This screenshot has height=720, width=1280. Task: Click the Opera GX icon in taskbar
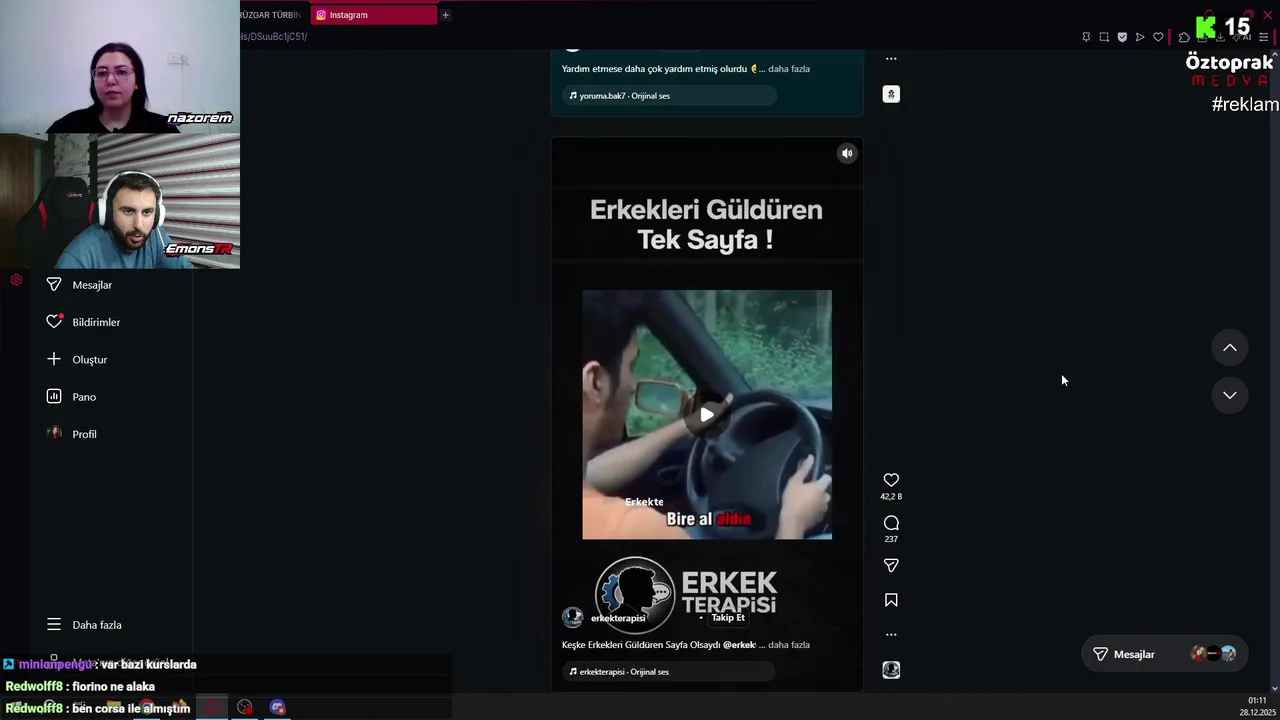(212, 707)
